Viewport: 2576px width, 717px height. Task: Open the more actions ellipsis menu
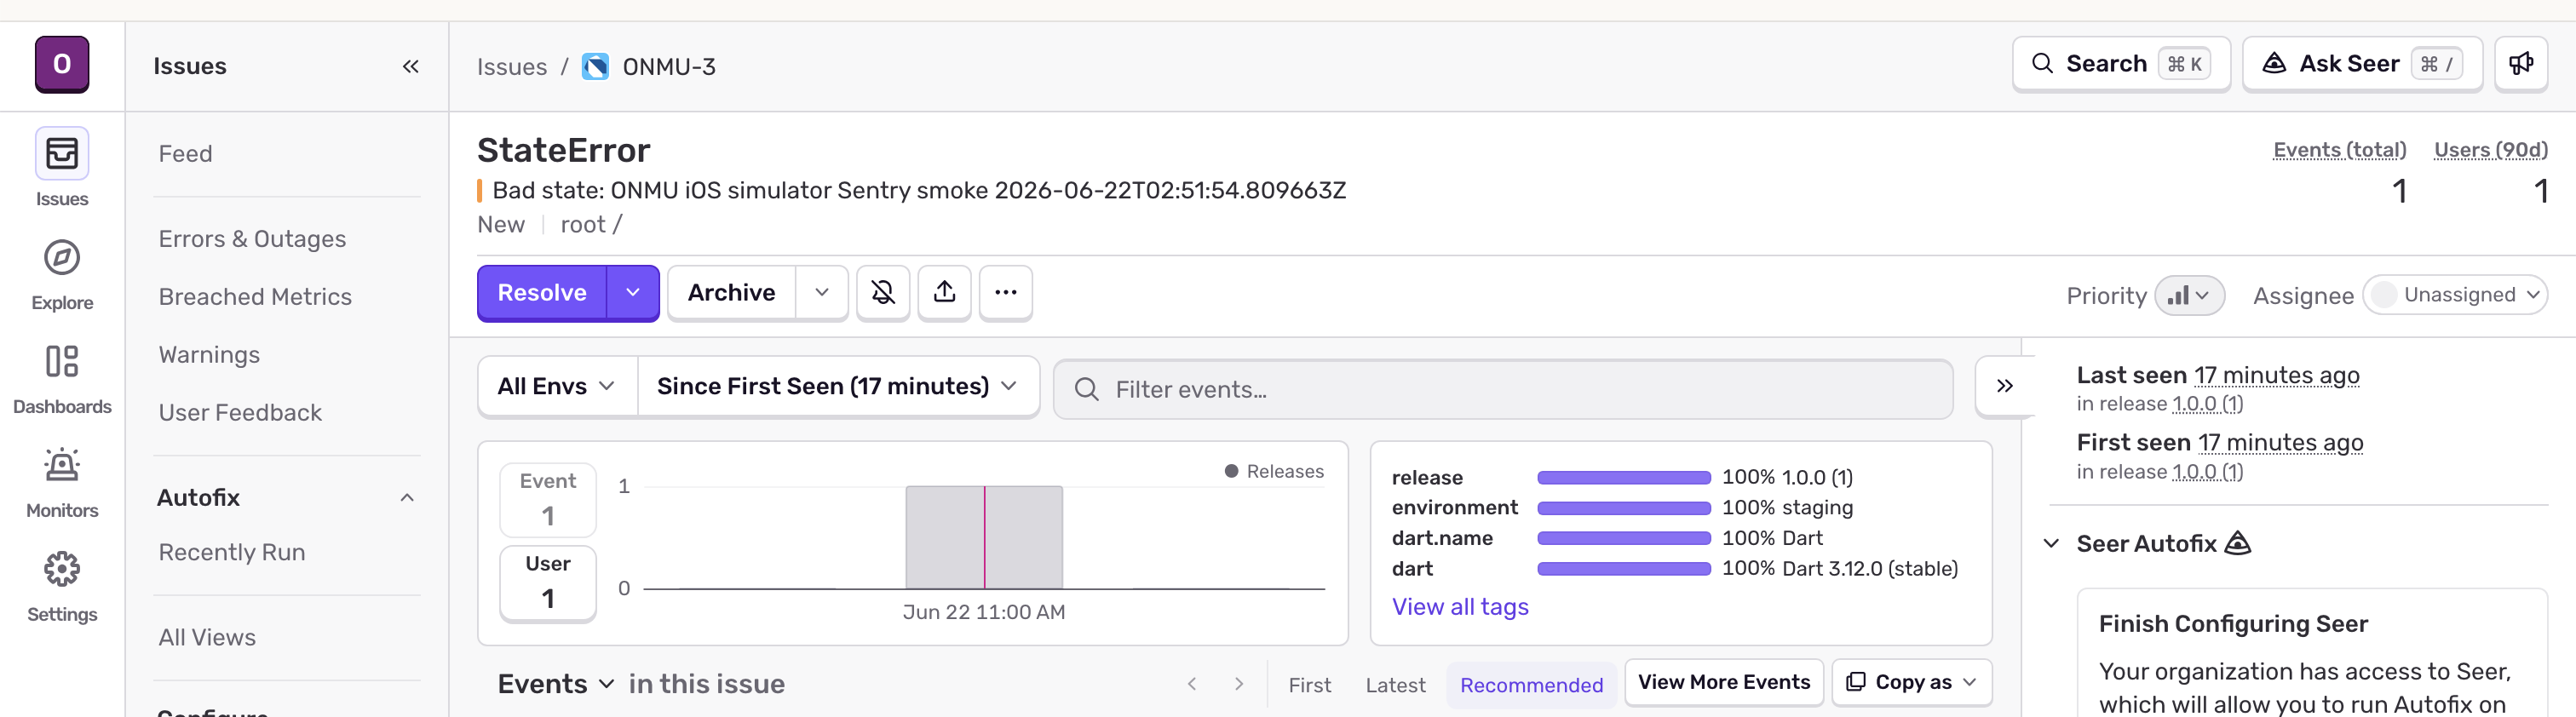point(1005,292)
